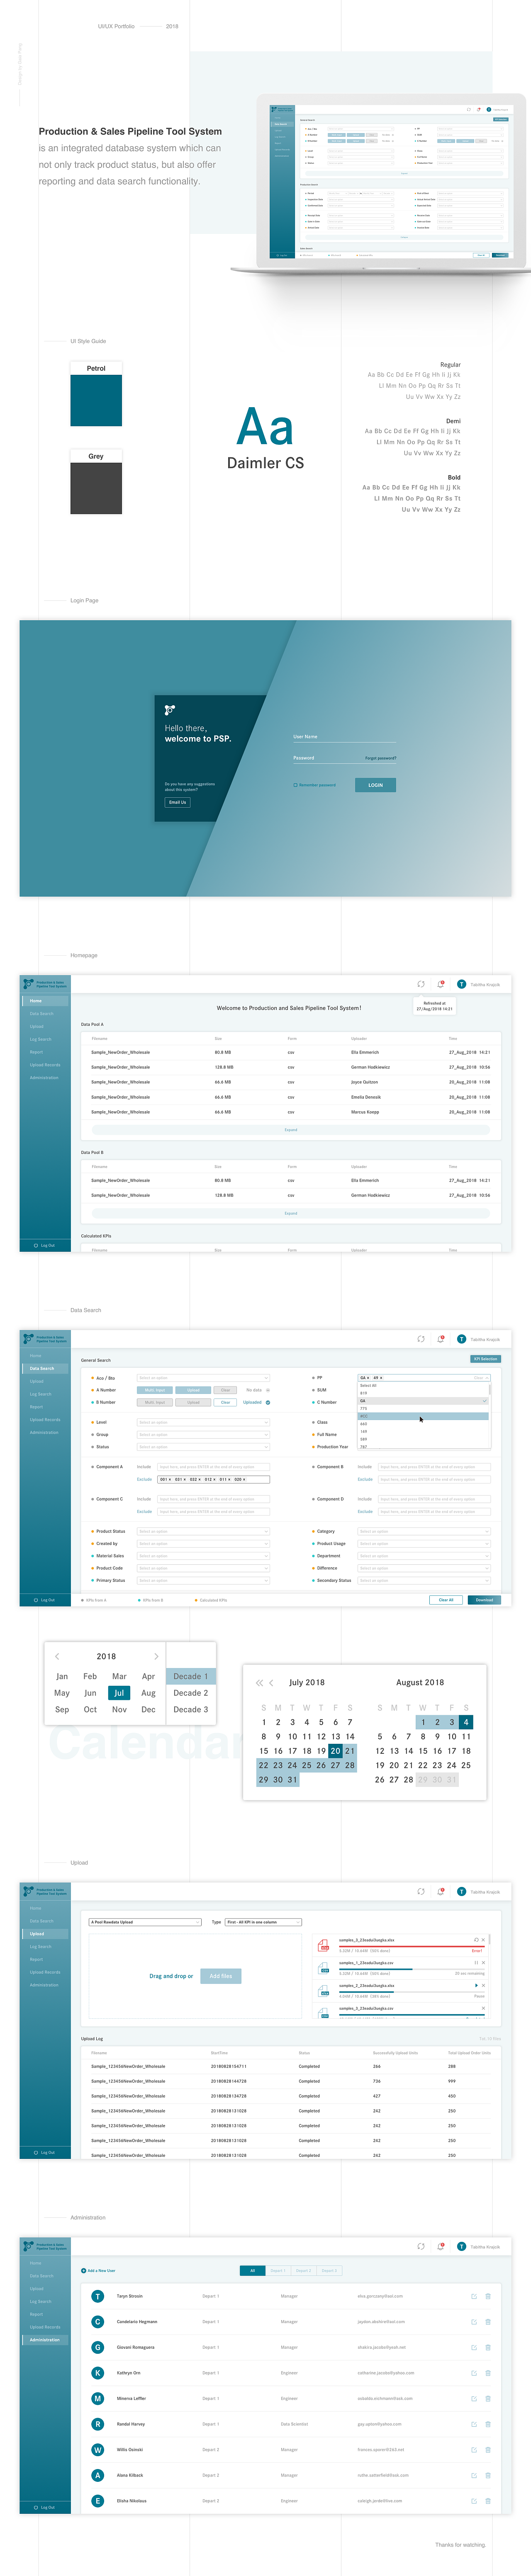This screenshot has height=2576, width=531.
Task: Select Log Search in Data Search sidebar
Action: coord(40,1393)
